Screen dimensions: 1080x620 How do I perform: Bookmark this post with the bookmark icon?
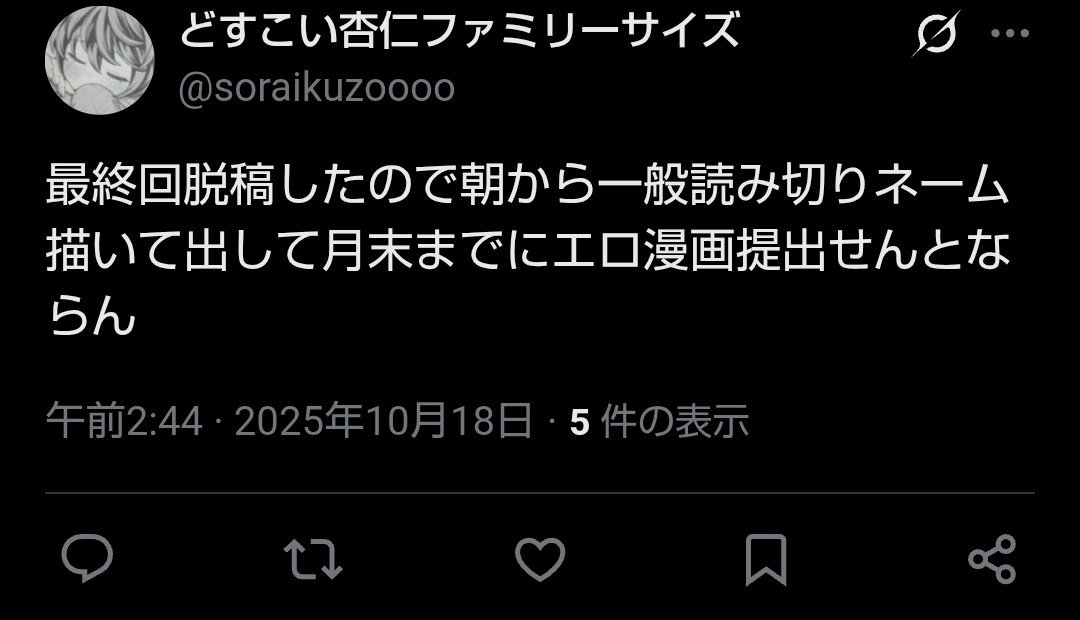pyautogui.click(x=766, y=559)
